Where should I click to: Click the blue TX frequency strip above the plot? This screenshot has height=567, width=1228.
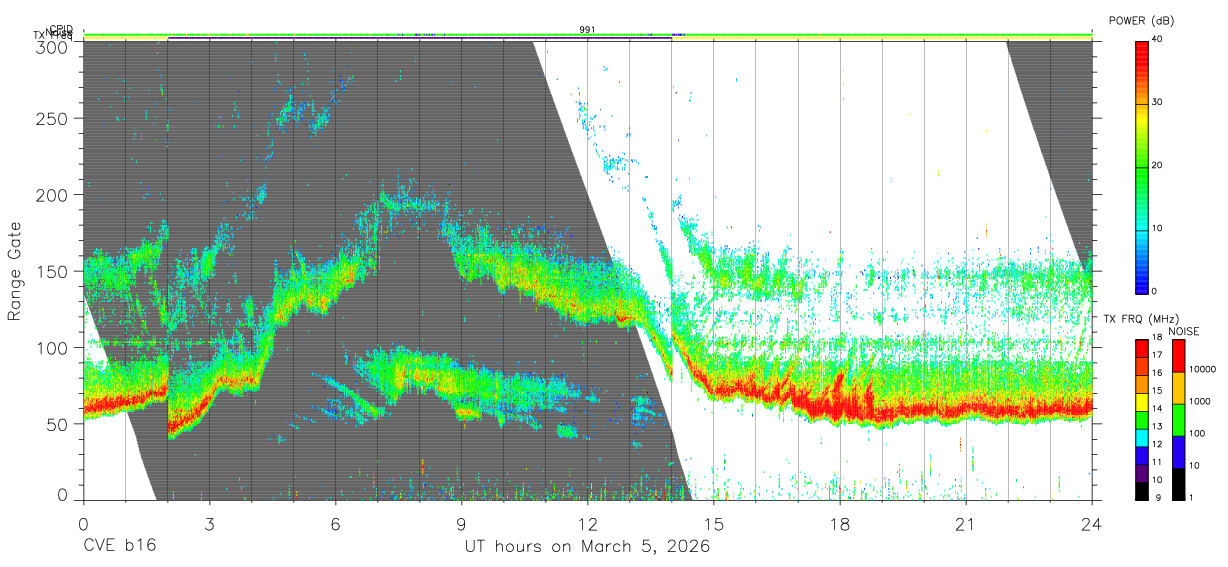pos(420,39)
